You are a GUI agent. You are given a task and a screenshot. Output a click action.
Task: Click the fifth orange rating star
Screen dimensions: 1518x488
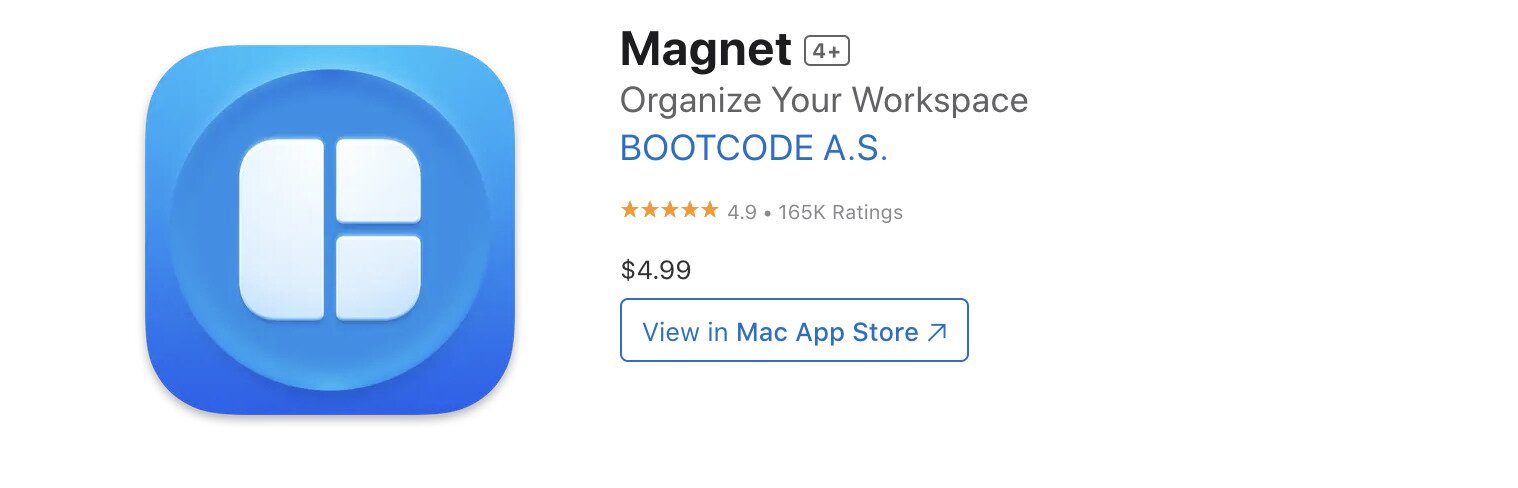(x=709, y=210)
